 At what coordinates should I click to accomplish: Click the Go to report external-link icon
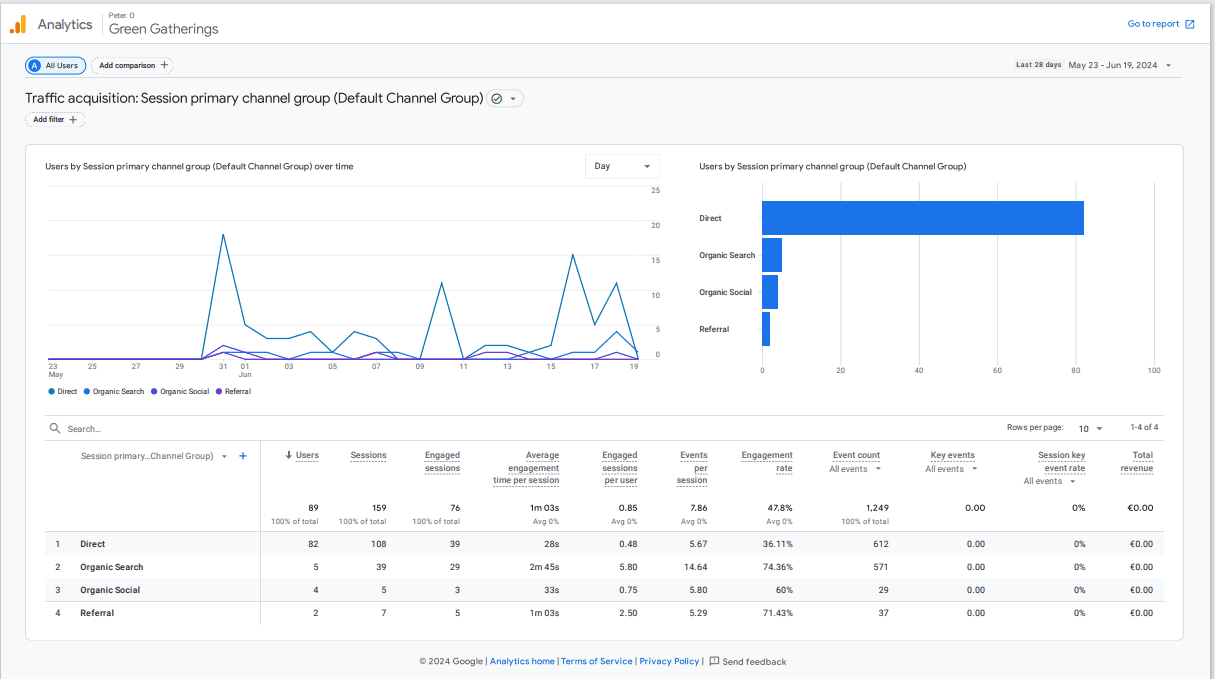[1189, 24]
